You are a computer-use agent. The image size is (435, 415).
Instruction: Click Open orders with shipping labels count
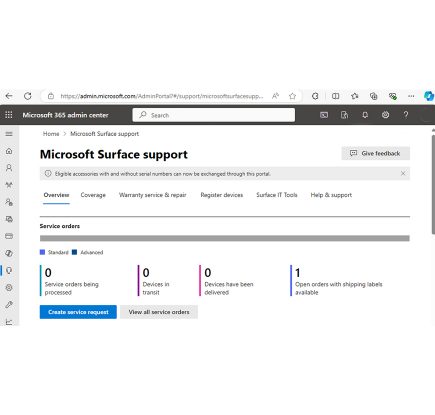pos(298,273)
